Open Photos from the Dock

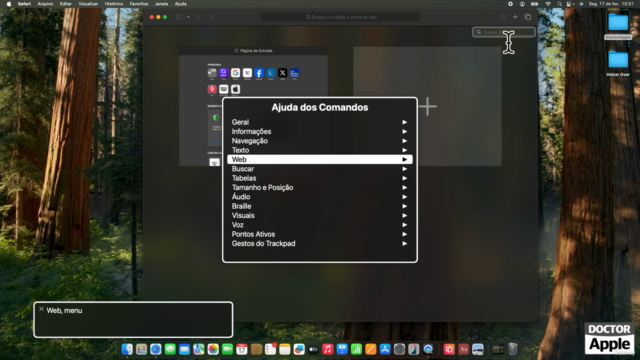(213, 349)
